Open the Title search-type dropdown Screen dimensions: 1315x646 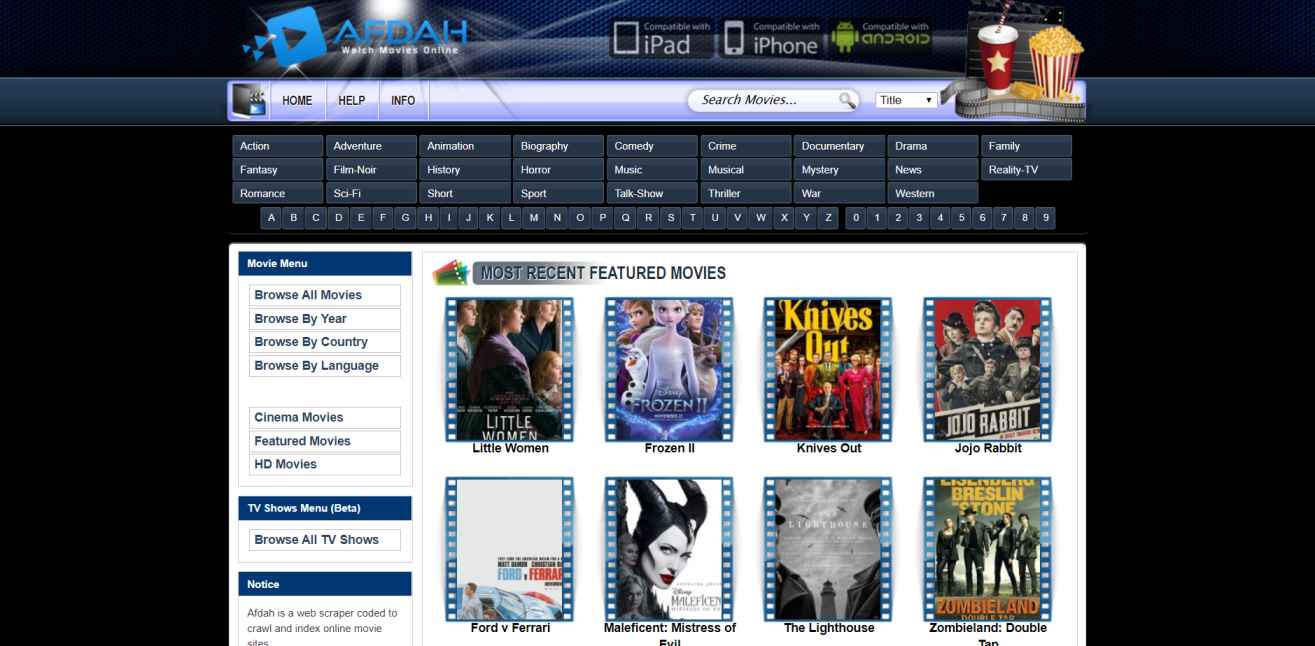coord(907,100)
